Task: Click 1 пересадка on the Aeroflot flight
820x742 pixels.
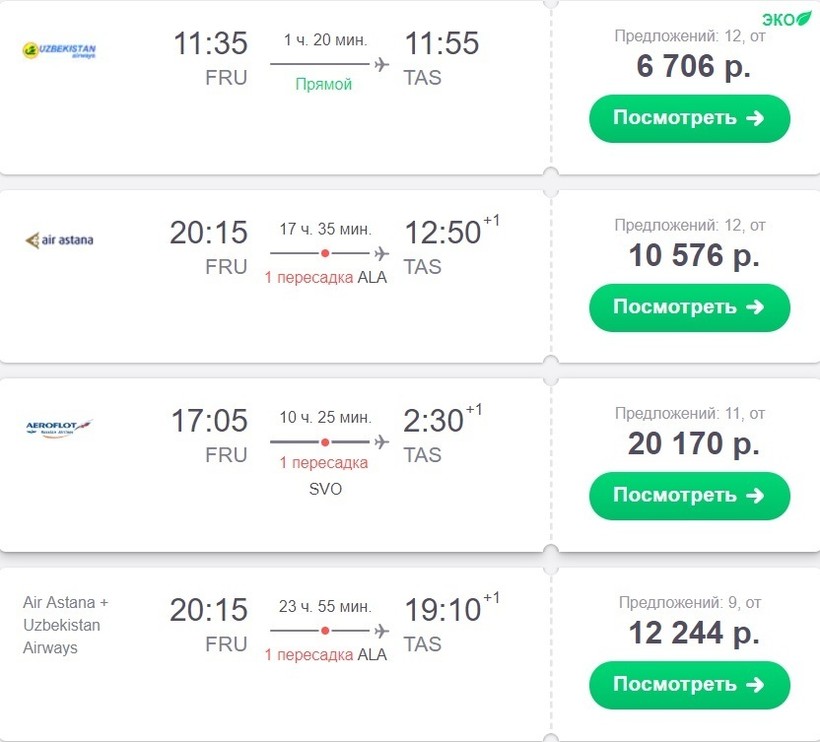Action: tap(324, 463)
